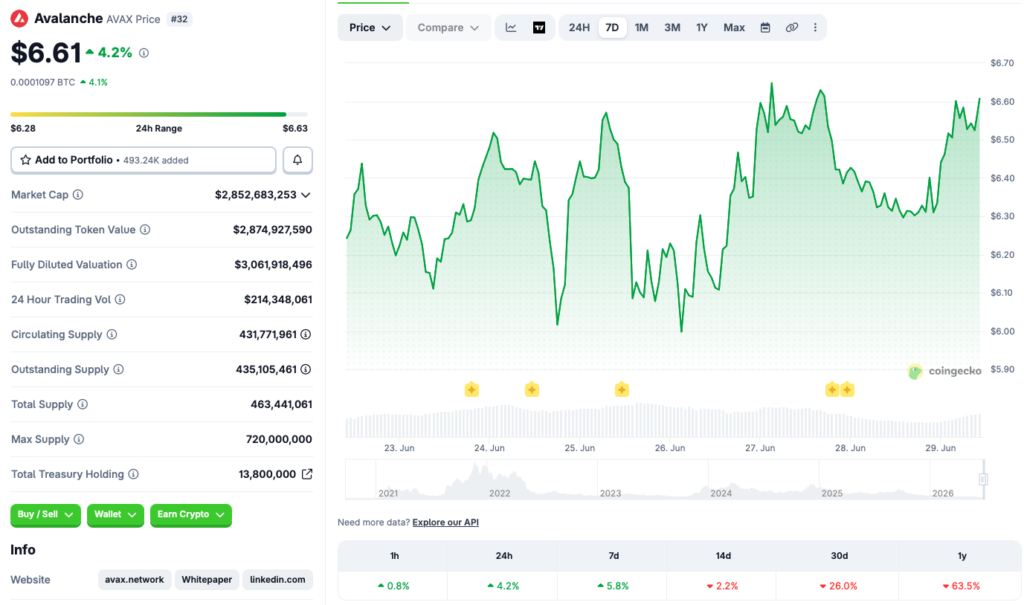Open info icon after 435,105,461 value

point(306,370)
